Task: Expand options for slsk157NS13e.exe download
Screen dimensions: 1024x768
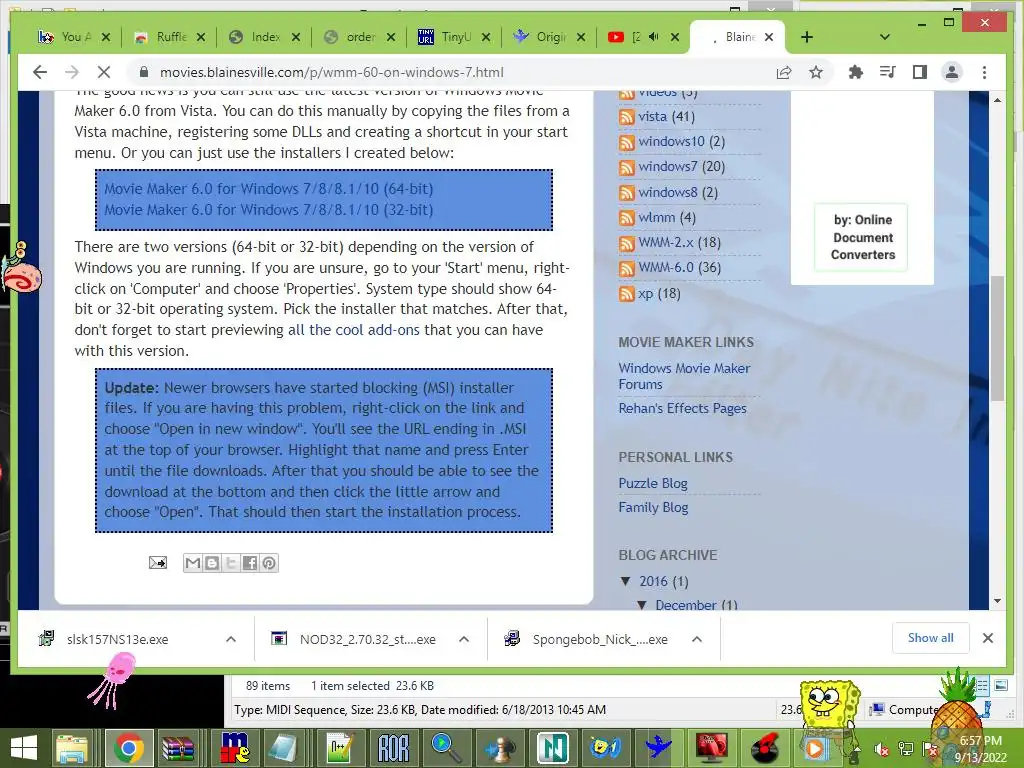Action: point(231,639)
